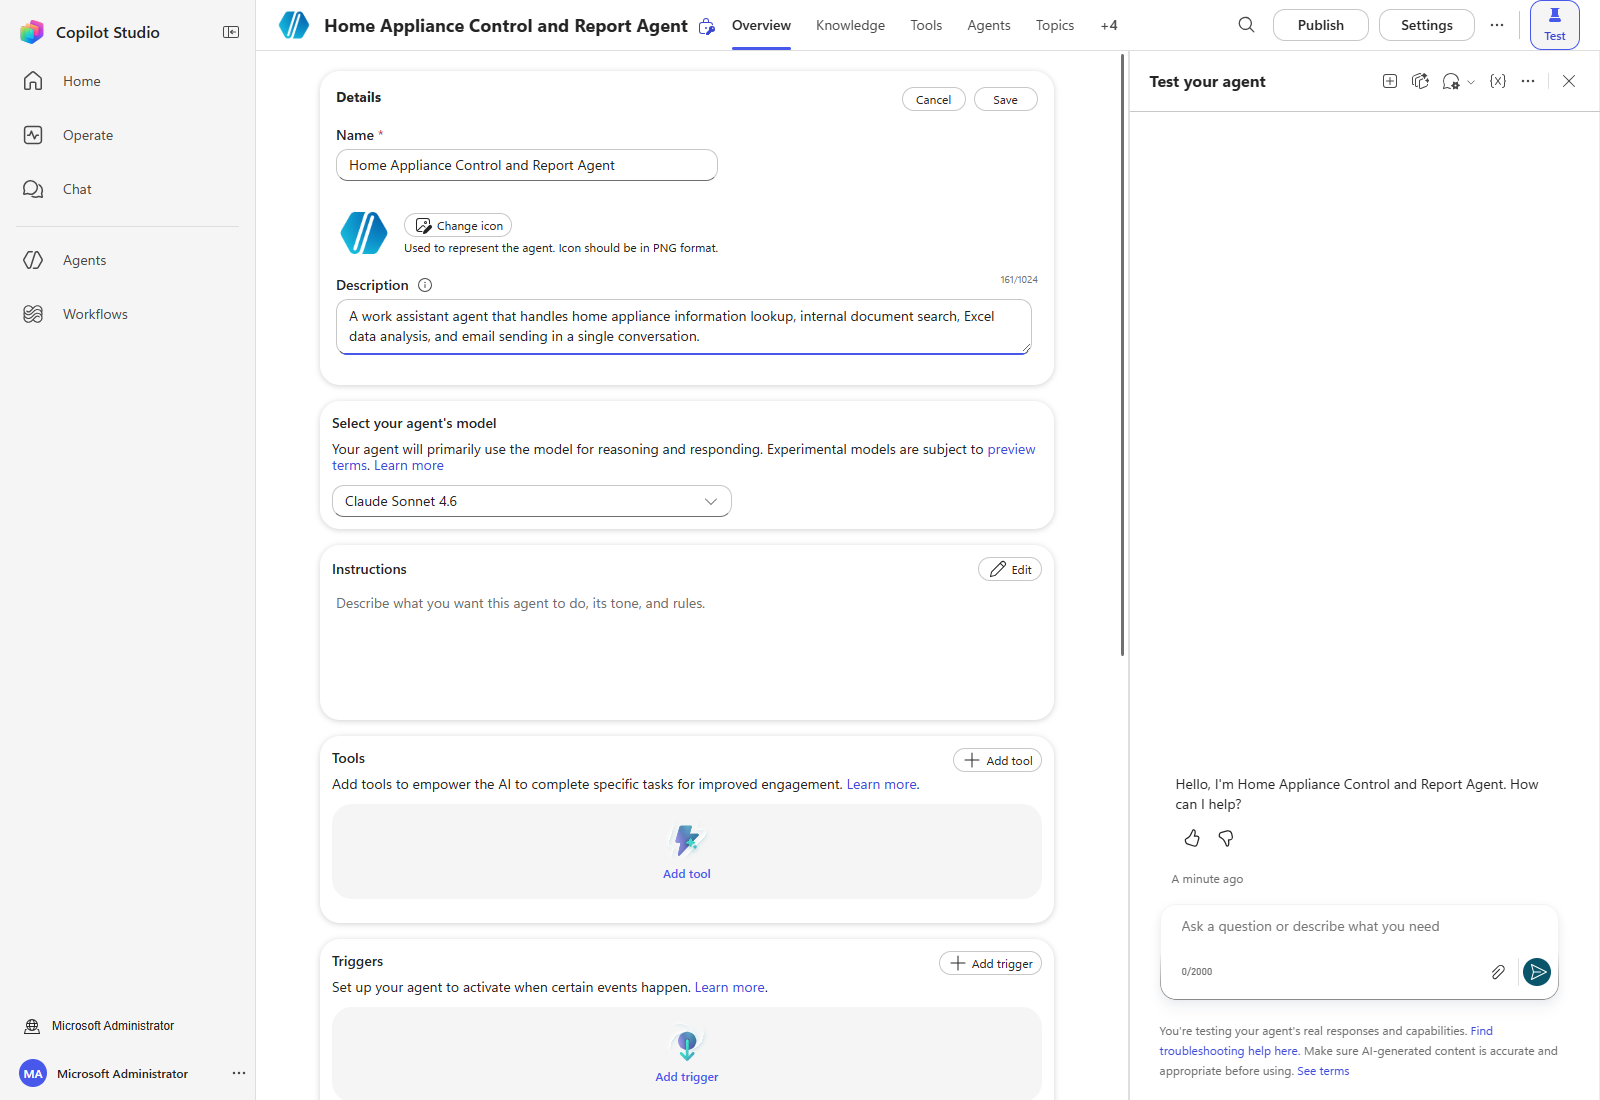This screenshot has width=1600, height=1100.
Task: Switch to the Knowledge tab
Action: pos(850,25)
